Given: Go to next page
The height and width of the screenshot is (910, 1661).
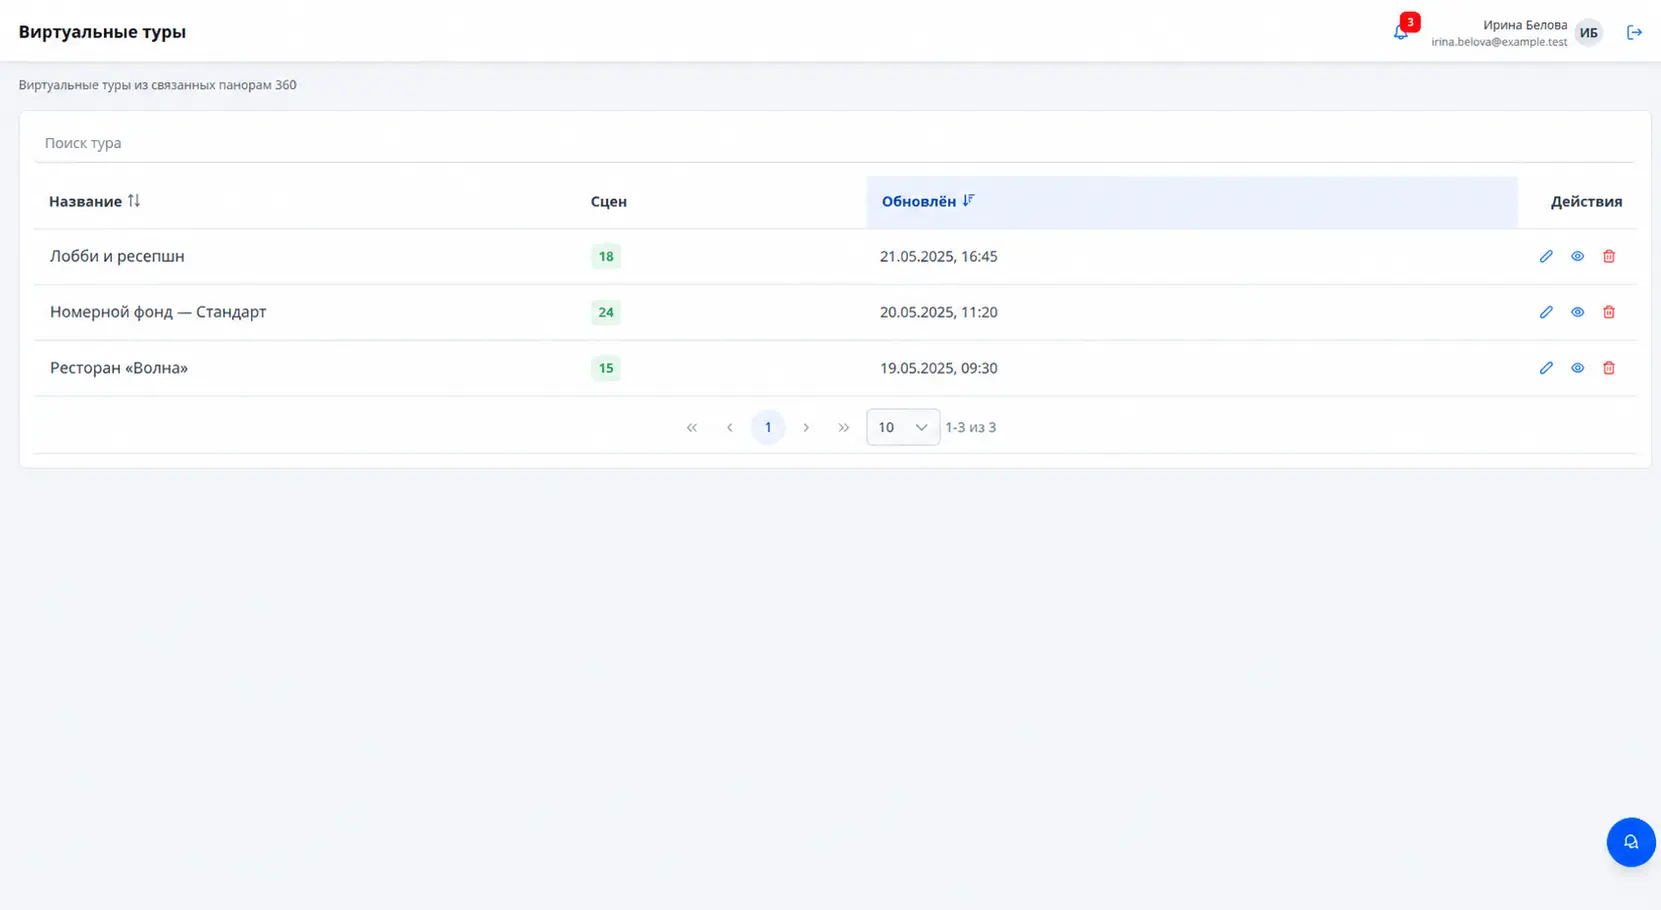Looking at the screenshot, I should pyautogui.click(x=806, y=427).
